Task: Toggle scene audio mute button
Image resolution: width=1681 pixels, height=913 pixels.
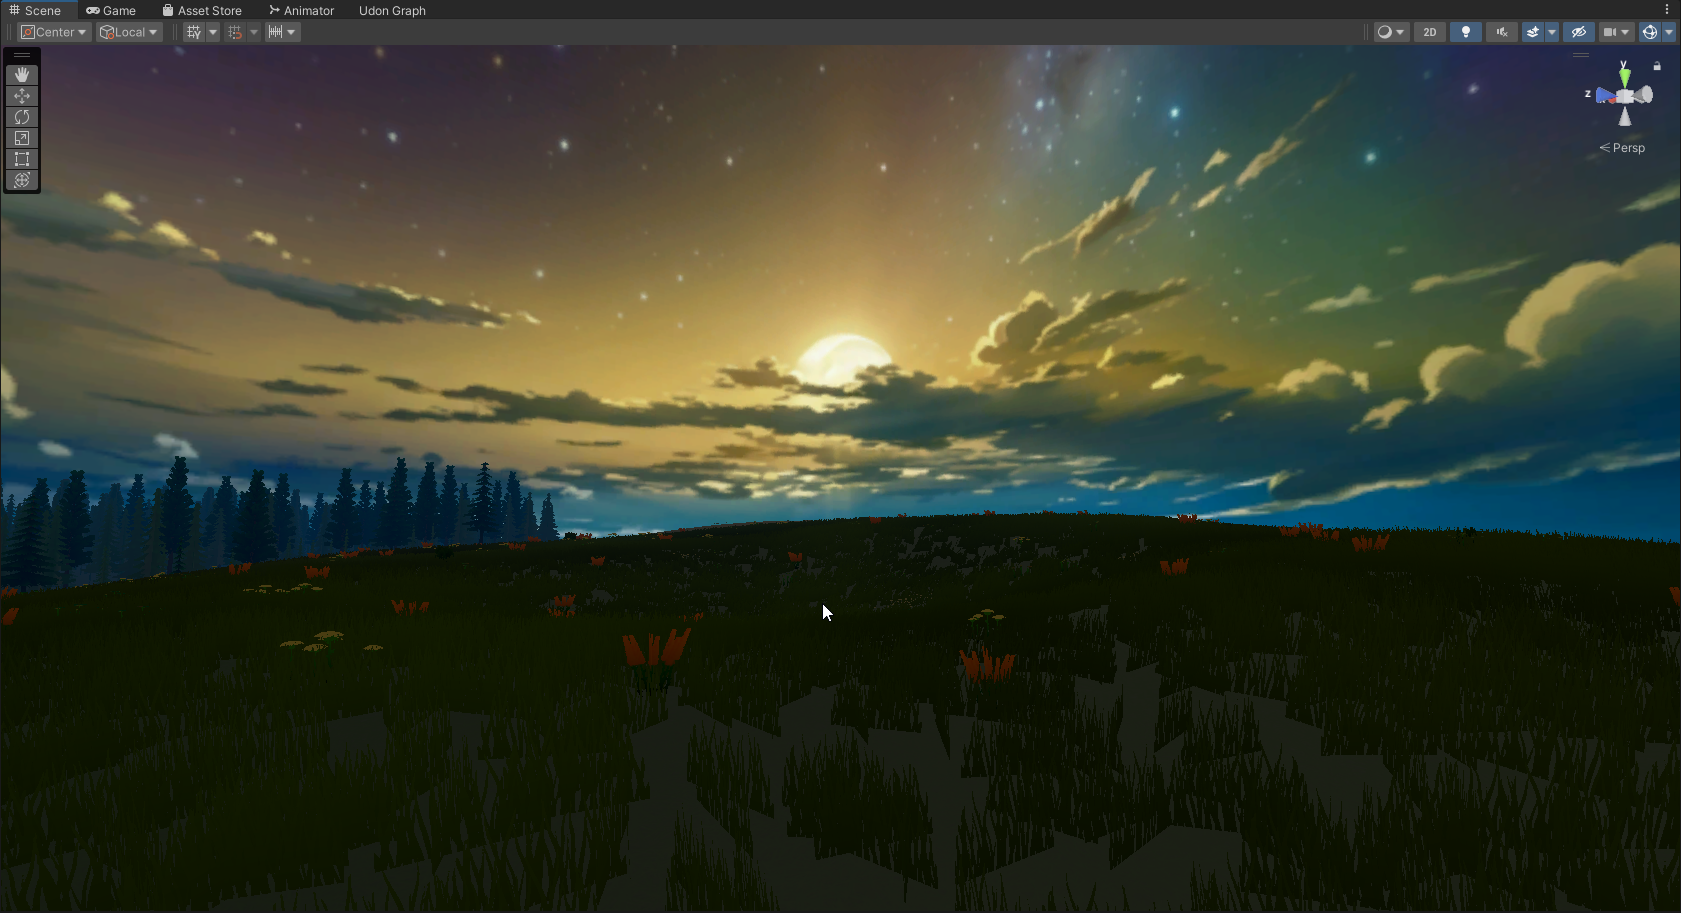Action: point(1502,32)
